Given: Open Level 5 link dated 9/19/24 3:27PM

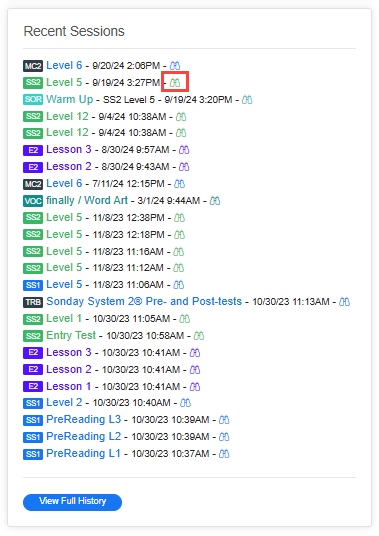Looking at the screenshot, I should [64, 82].
